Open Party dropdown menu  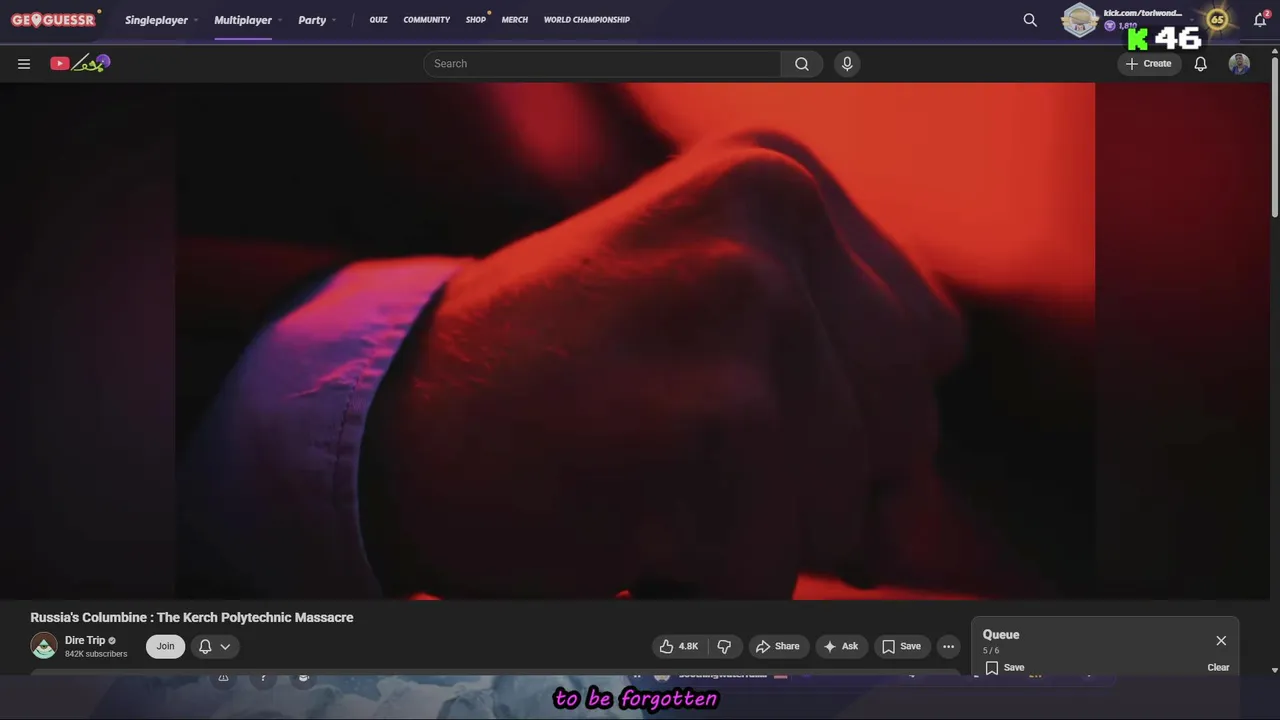click(x=317, y=20)
